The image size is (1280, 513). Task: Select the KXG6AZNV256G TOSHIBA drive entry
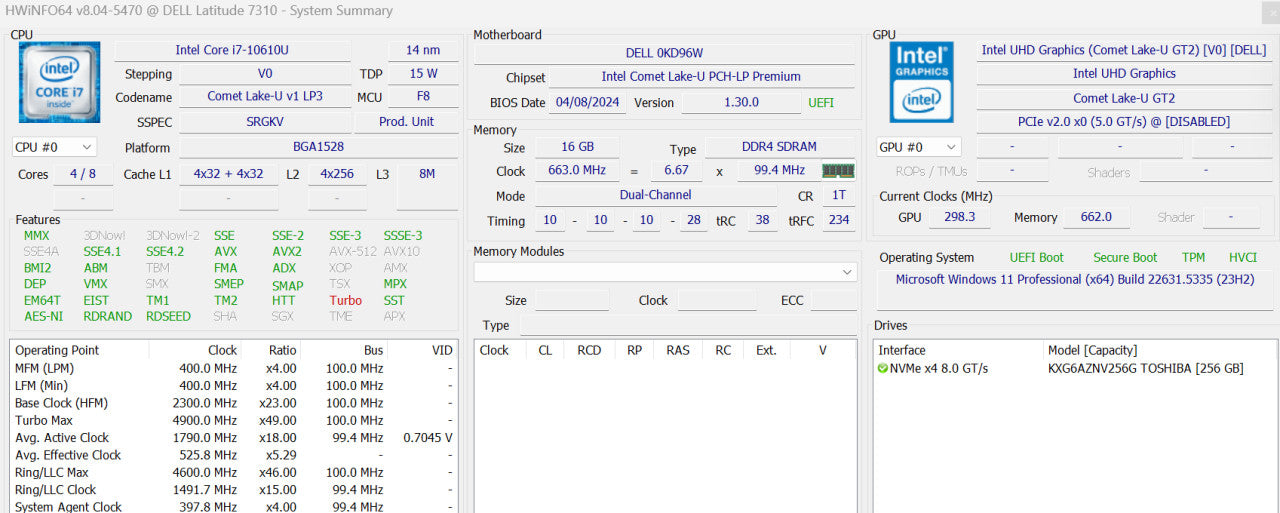[x=1145, y=368]
